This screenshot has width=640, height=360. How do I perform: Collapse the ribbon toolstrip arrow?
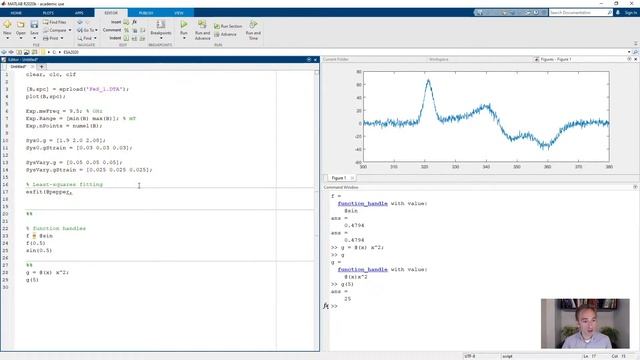tap(636, 44)
